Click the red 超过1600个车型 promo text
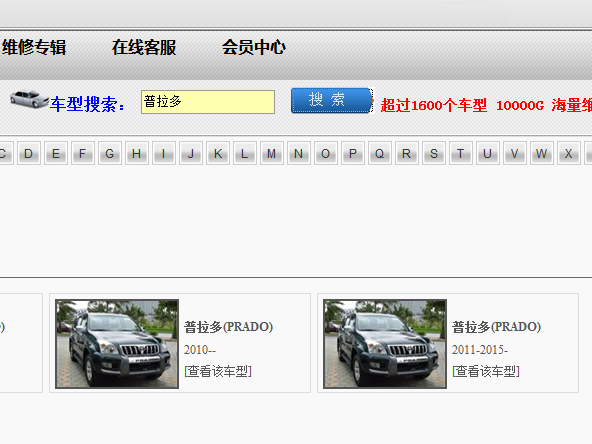The image size is (592, 444). (433, 105)
